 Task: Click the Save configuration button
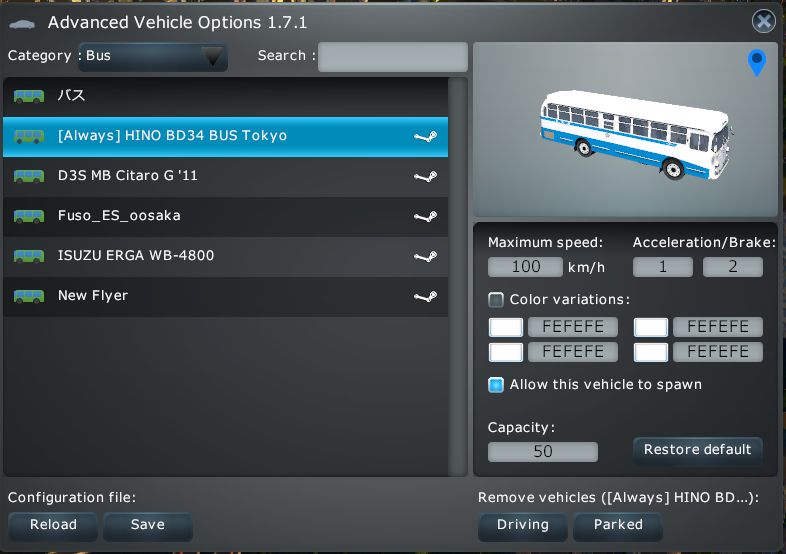click(148, 525)
